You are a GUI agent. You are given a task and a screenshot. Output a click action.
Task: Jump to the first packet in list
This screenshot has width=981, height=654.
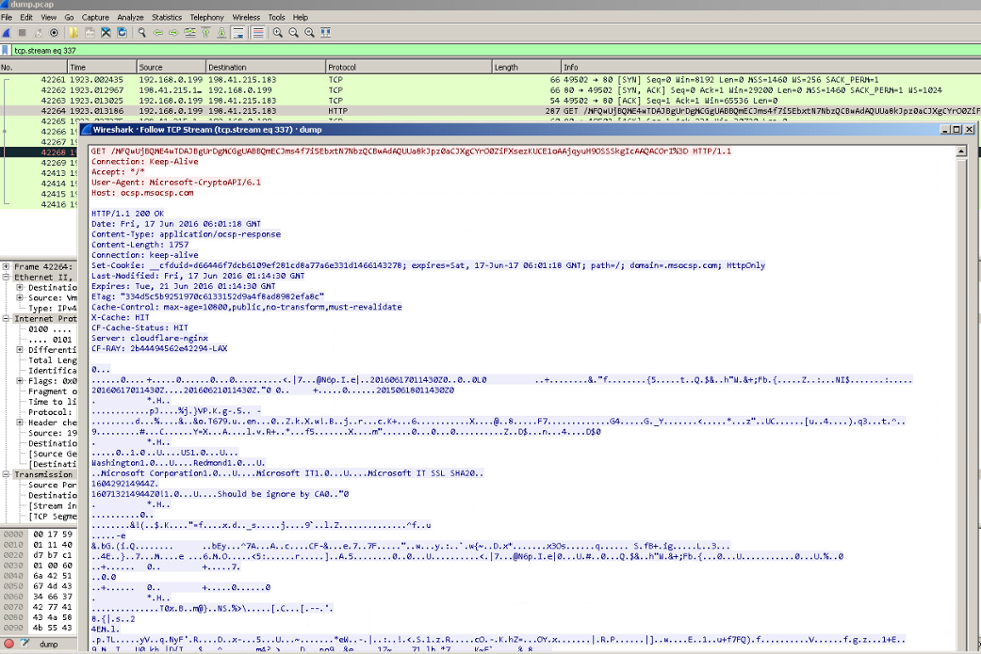point(205,31)
